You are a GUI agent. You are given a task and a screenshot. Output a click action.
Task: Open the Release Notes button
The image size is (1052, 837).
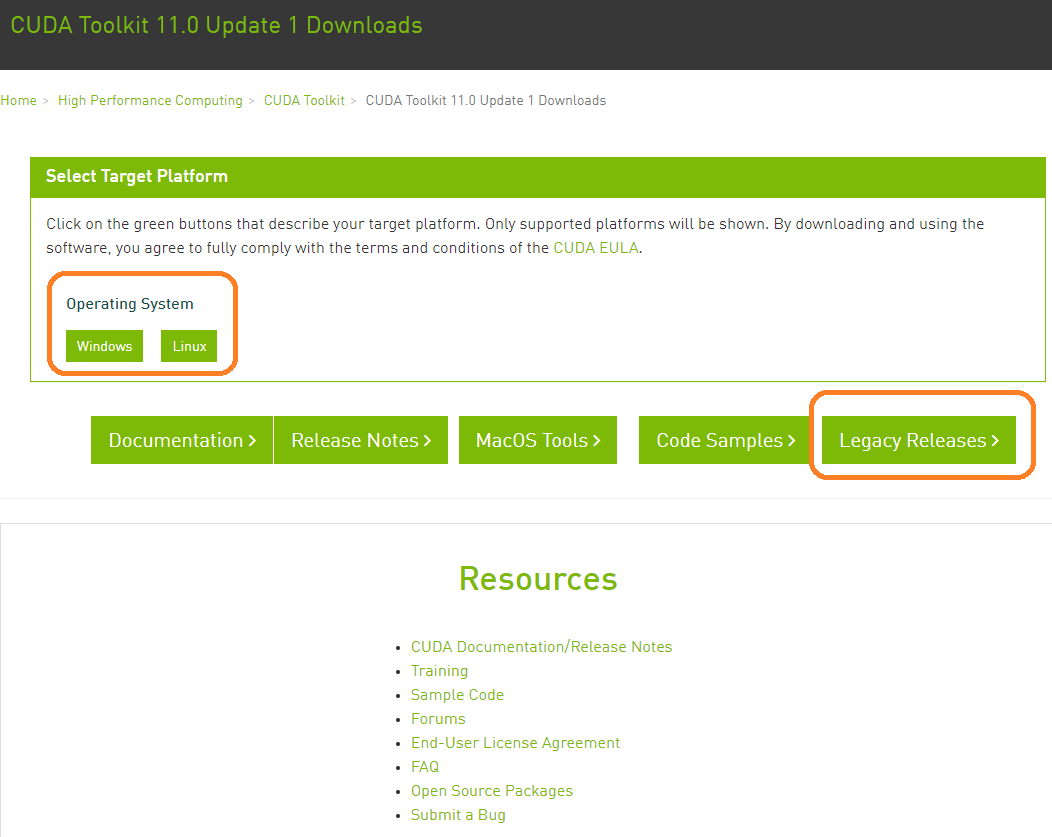point(361,440)
